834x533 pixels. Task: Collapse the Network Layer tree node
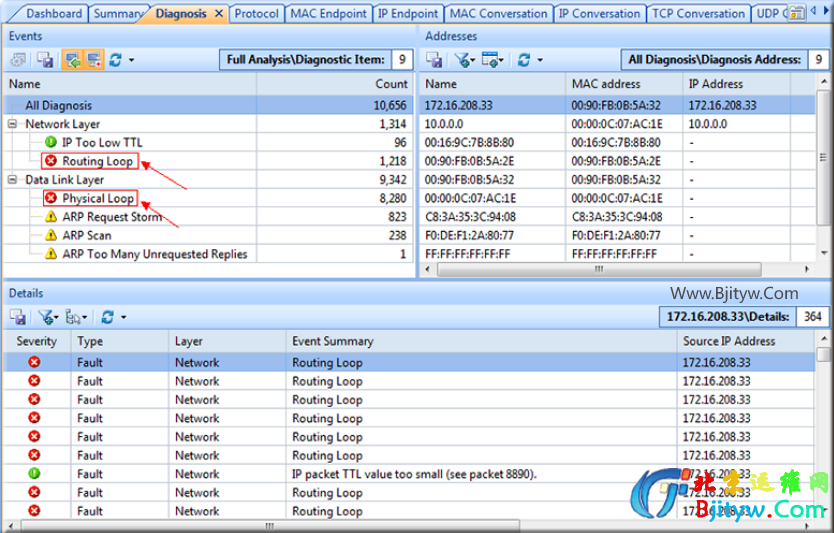point(13,125)
